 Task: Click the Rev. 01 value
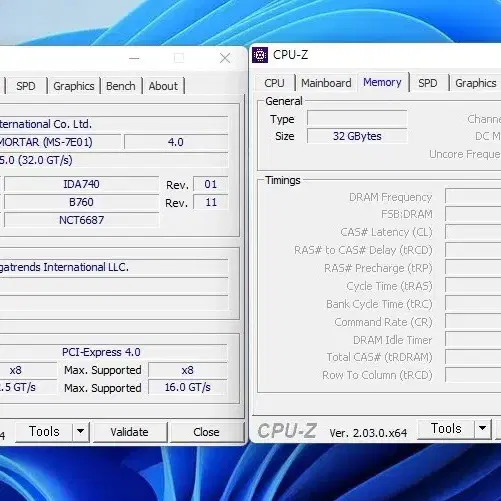[x=211, y=184]
